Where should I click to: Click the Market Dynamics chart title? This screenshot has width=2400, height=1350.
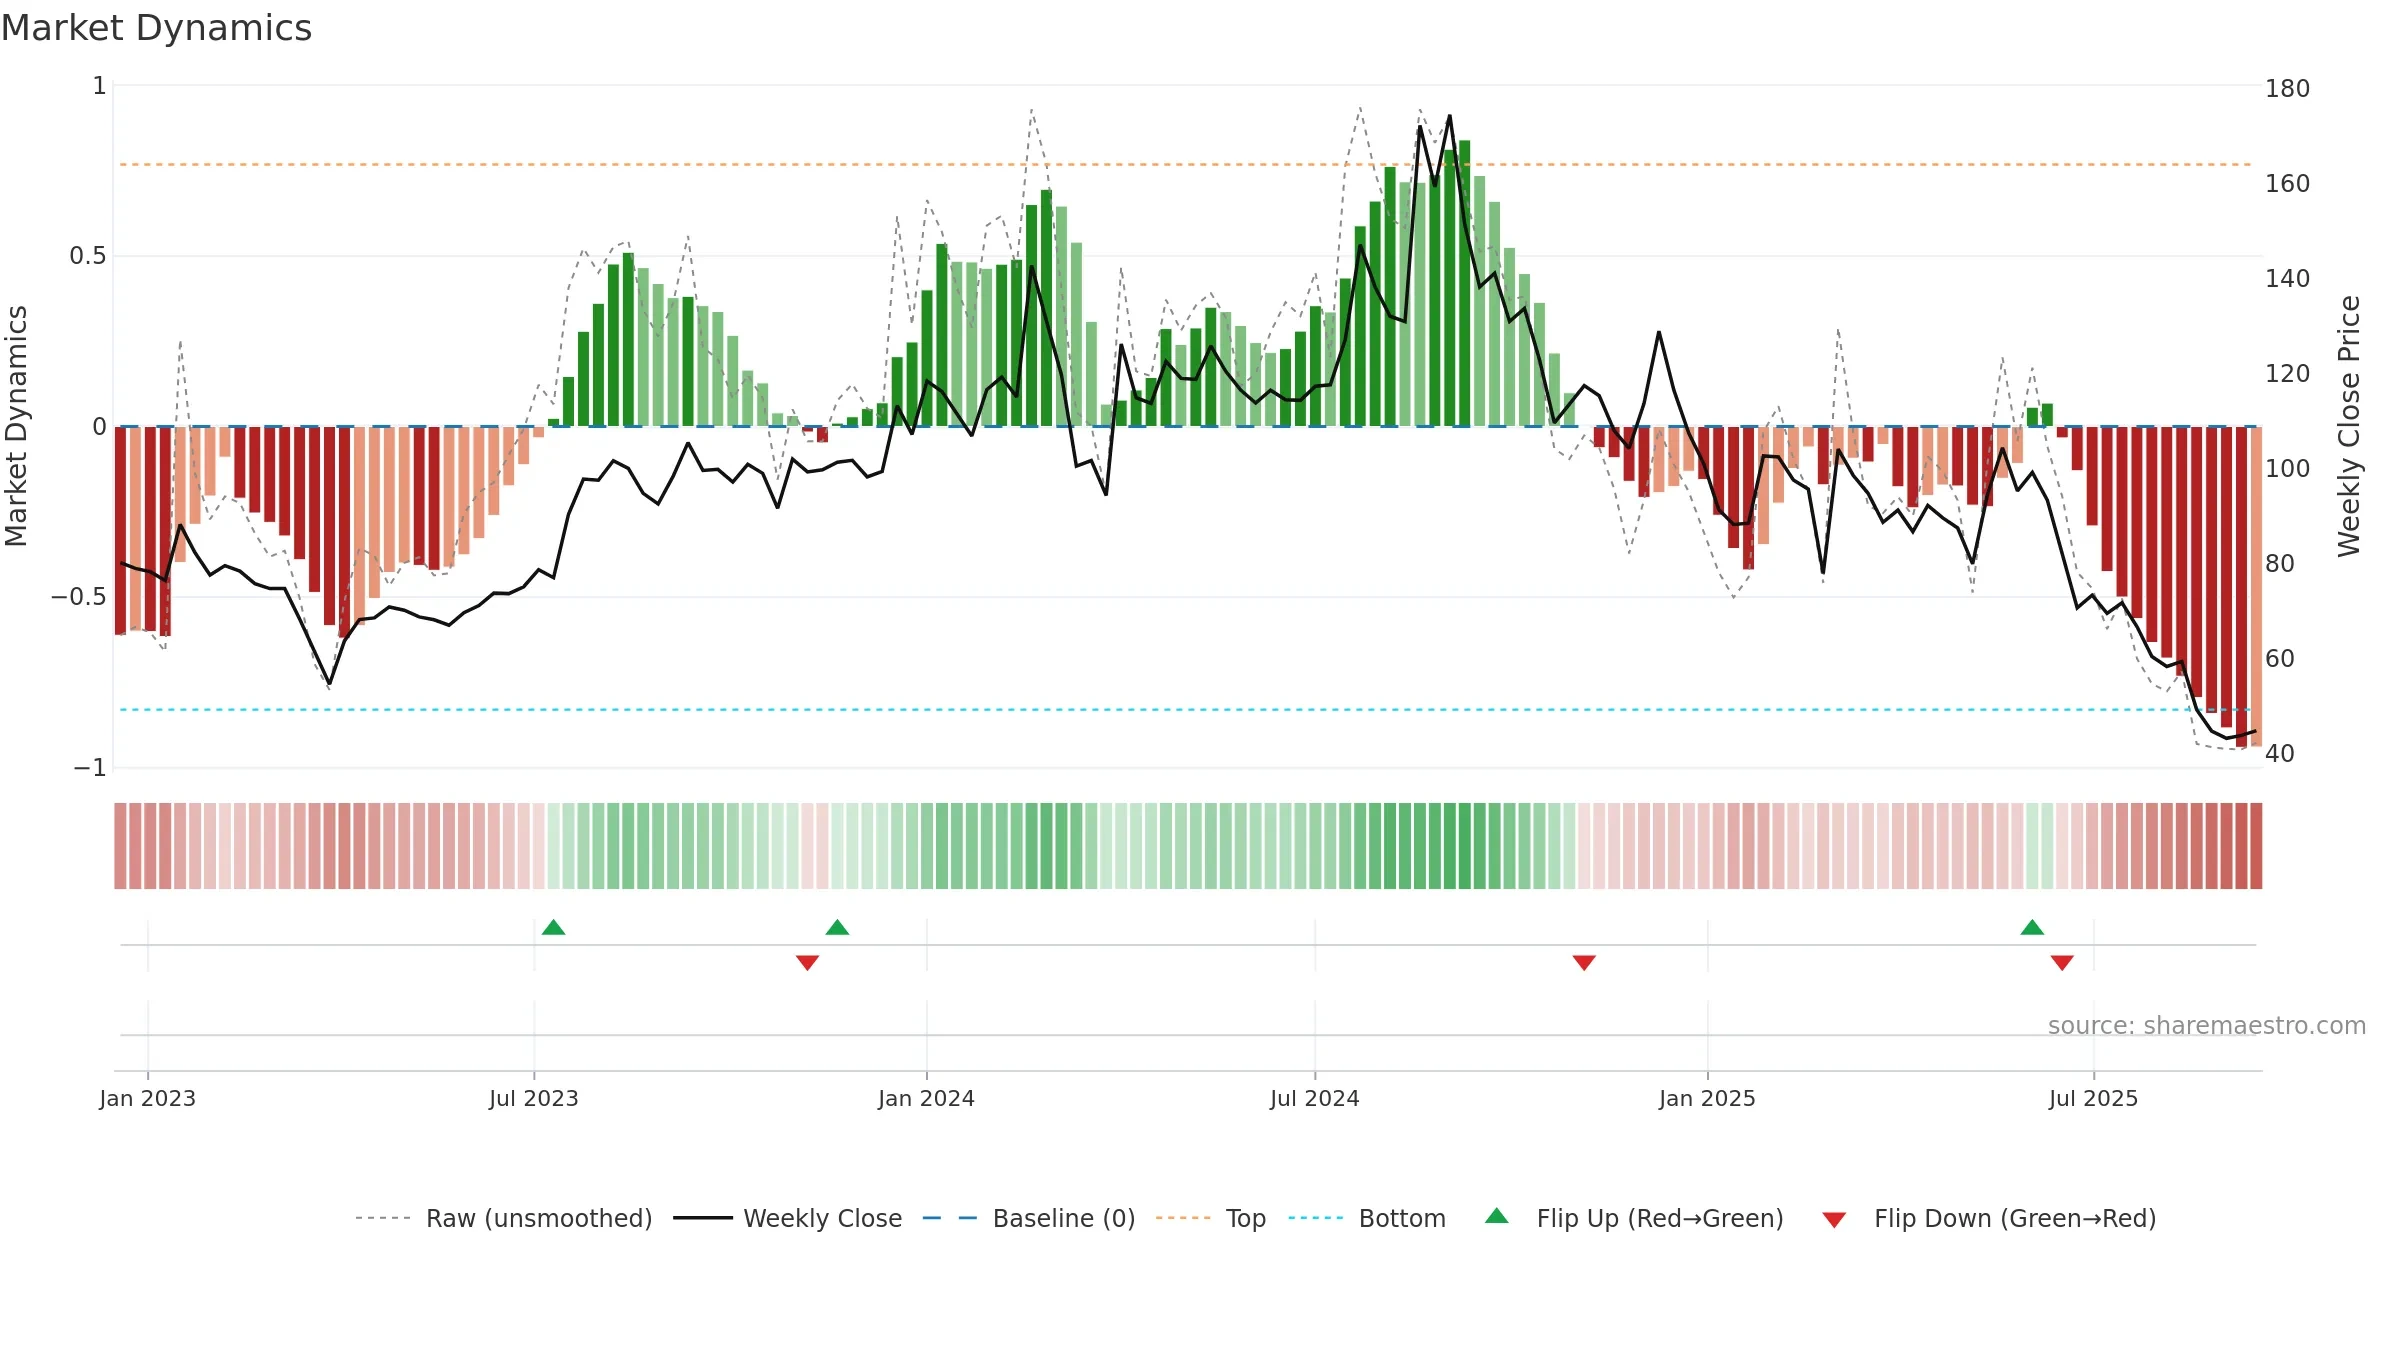[x=156, y=28]
